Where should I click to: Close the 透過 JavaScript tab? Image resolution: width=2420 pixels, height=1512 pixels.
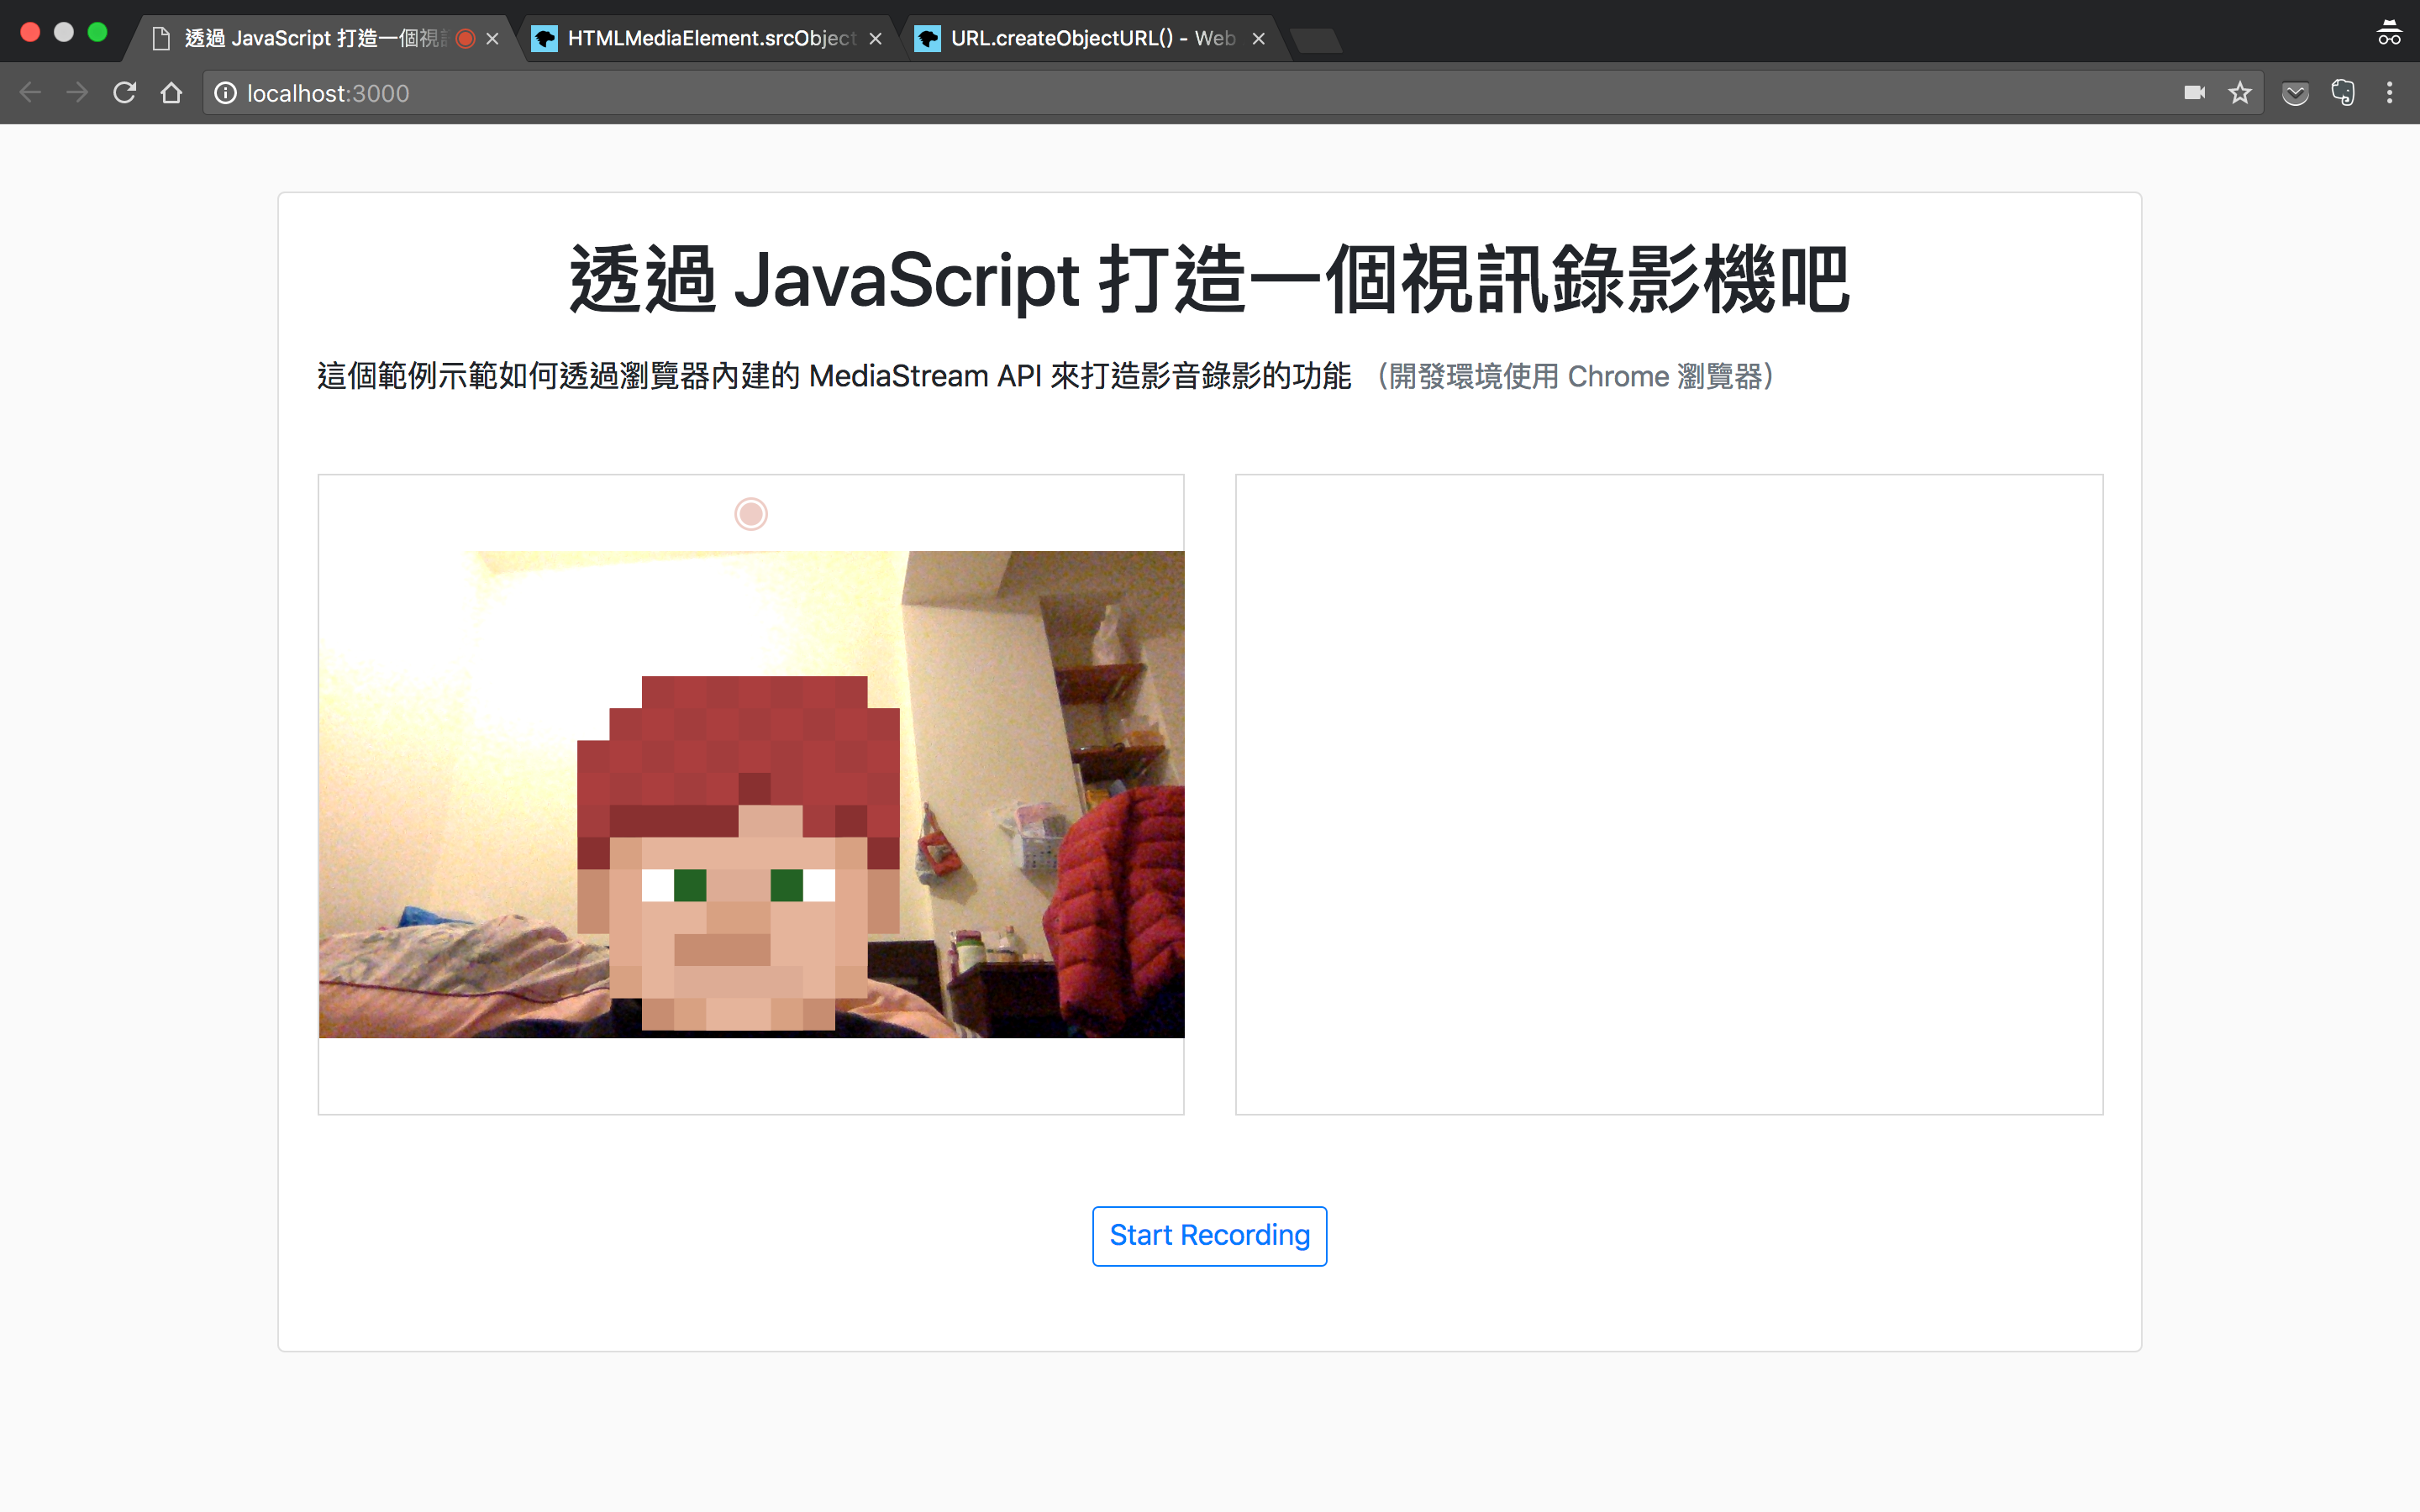click(x=492, y=38)
